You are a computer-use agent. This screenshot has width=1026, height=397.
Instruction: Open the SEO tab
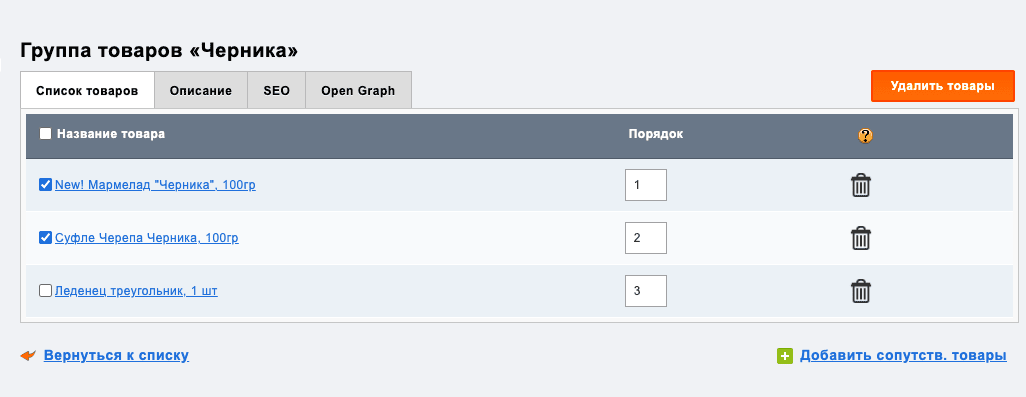point(276,90)
